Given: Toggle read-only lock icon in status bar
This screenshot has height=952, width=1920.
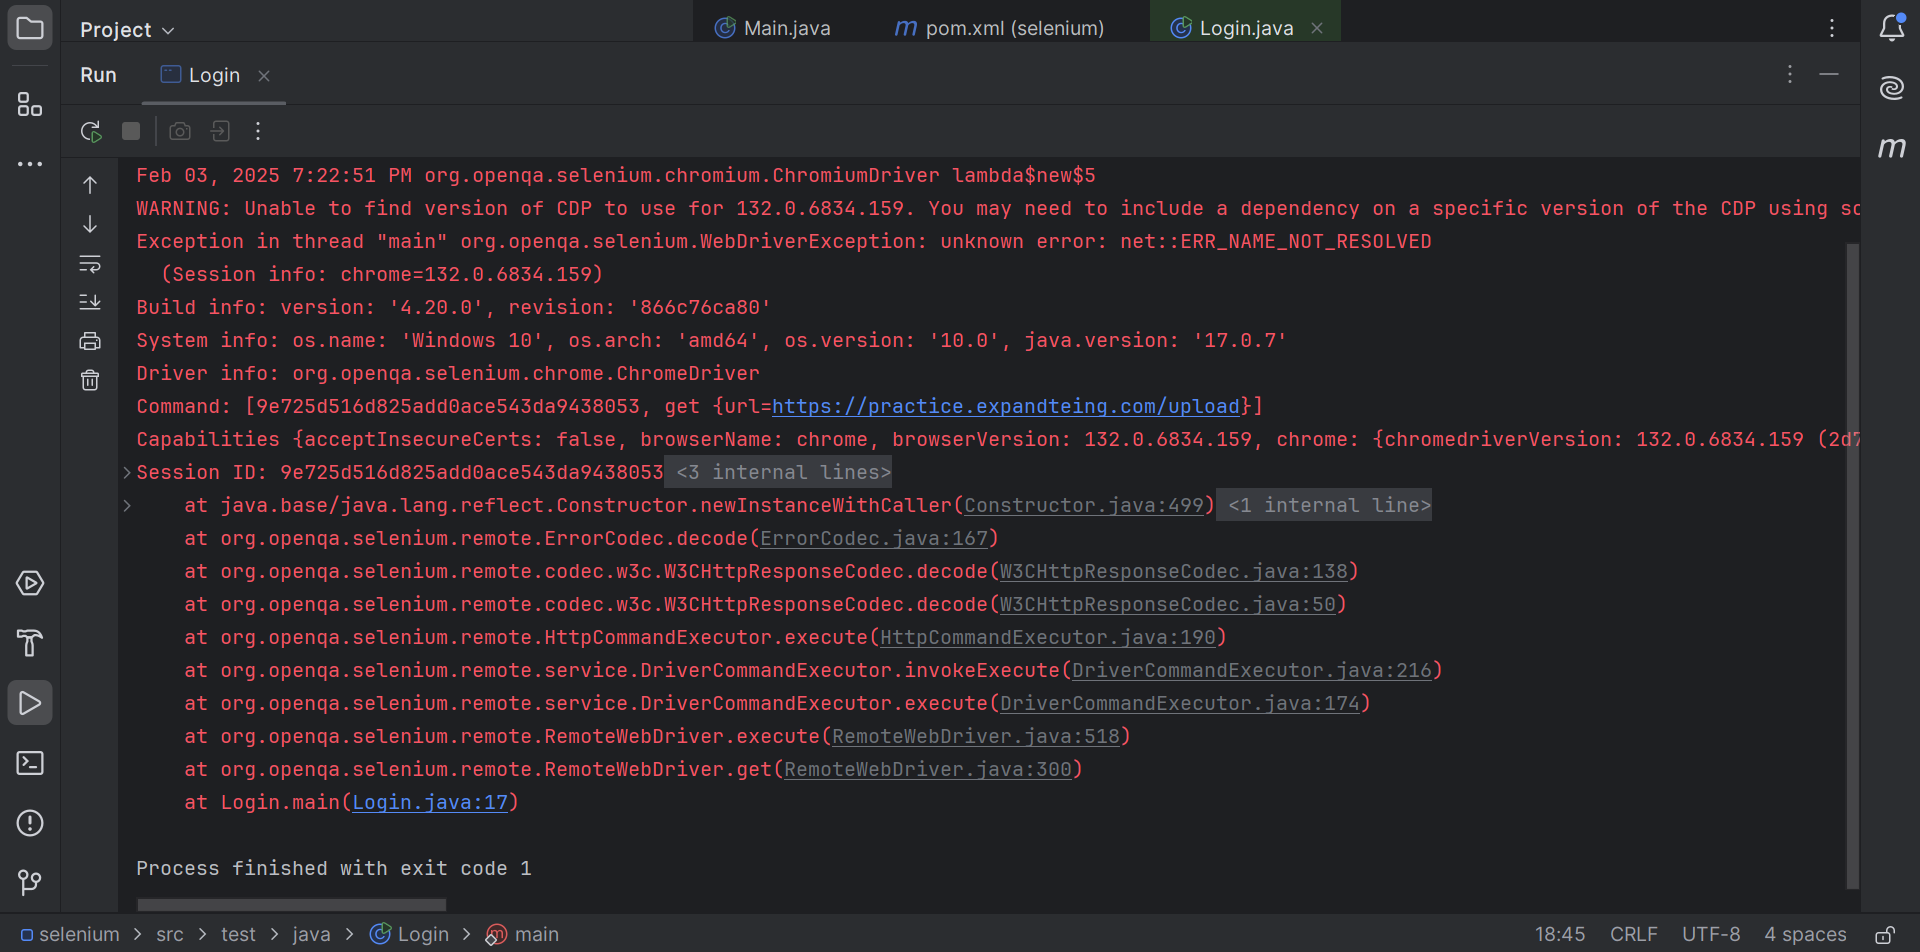Looking at the screenshot, I should pos(1885,935).
